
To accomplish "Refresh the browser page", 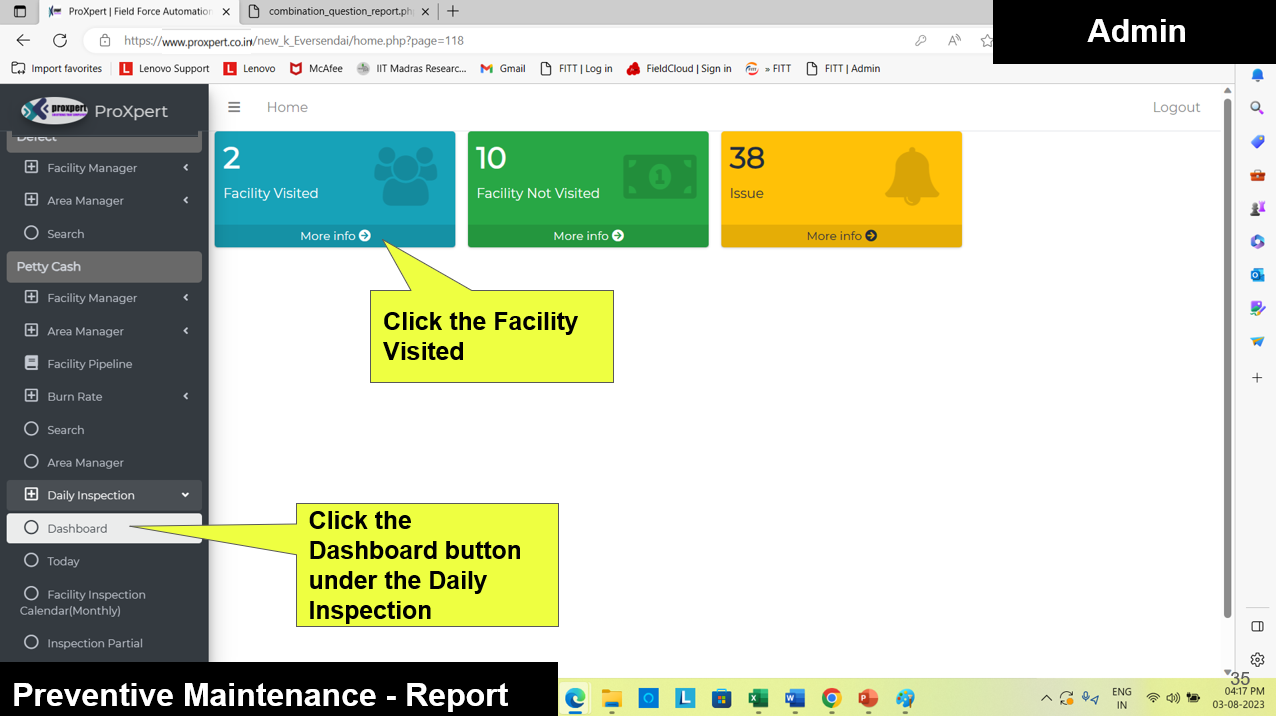I will 60,41.
